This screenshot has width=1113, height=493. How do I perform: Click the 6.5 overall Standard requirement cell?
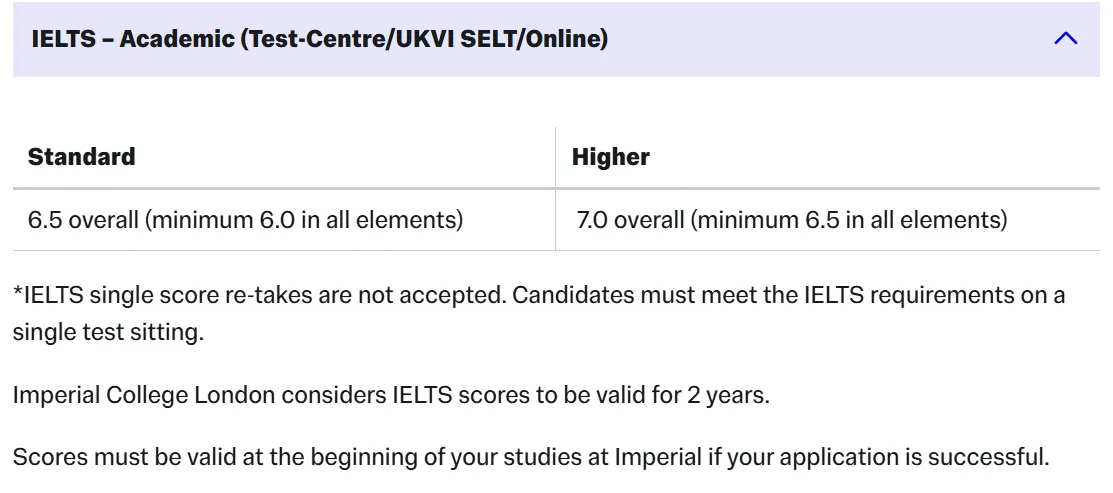coord(284,220)
